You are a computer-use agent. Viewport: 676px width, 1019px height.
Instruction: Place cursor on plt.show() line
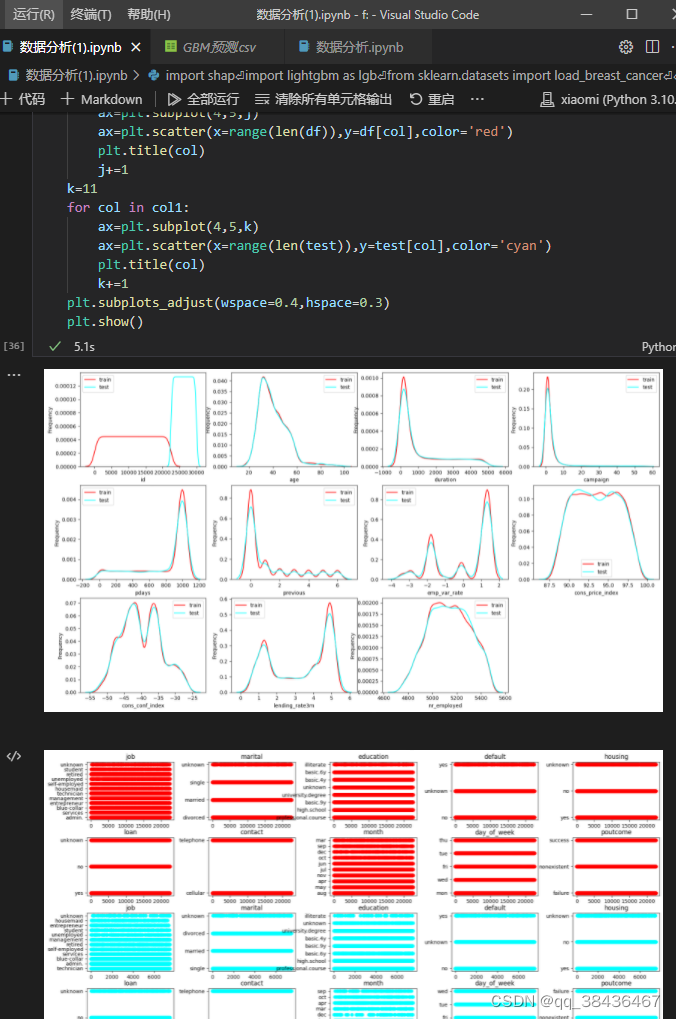[105, 322]
